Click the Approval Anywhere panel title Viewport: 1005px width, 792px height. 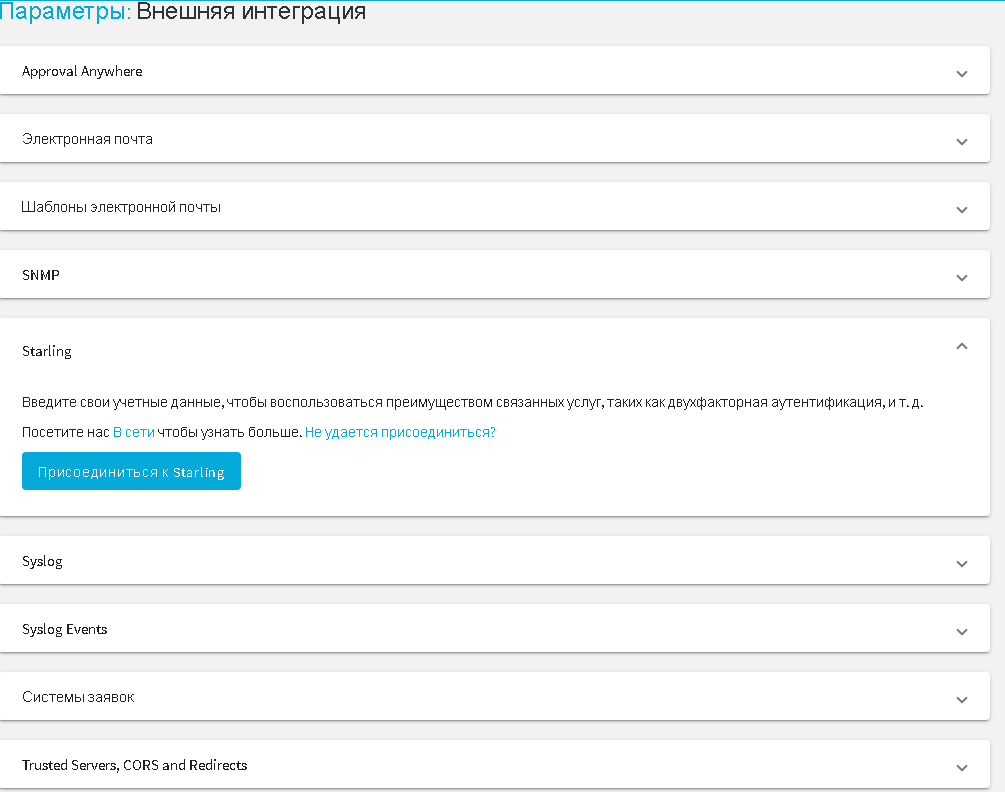[x=82, y=72]
